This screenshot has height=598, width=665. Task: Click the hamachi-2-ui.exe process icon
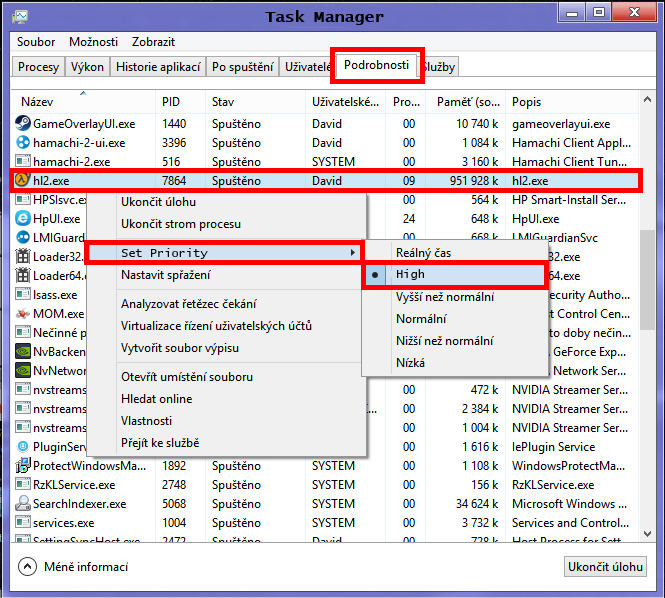(x=22, y=143)
